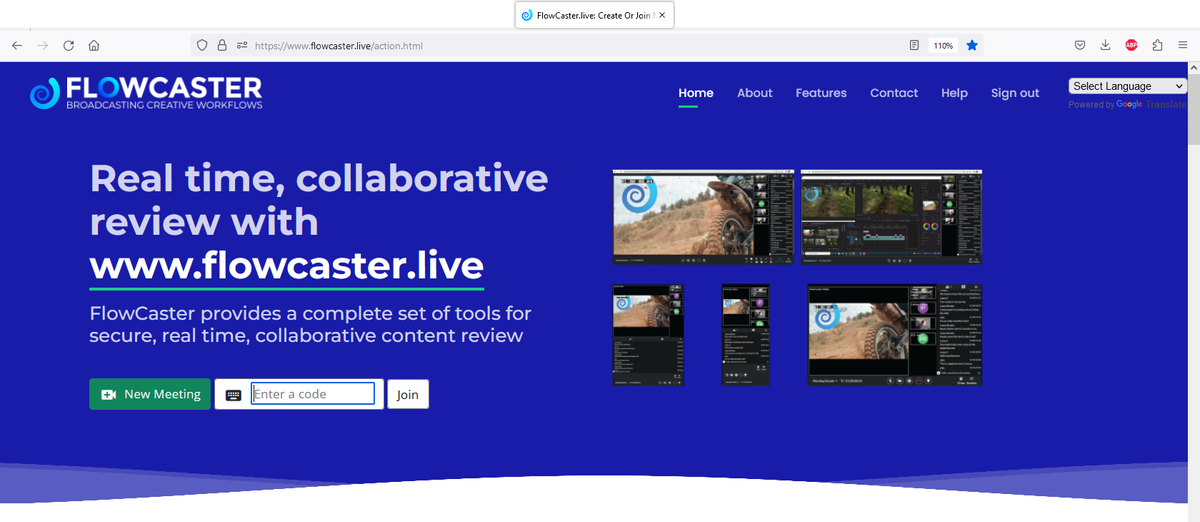The width and height of the screenshot is (1200, 522).
Task: Click the site permissions icon beside the padlock
Action: pyautogui.click(x=242, y=45)
